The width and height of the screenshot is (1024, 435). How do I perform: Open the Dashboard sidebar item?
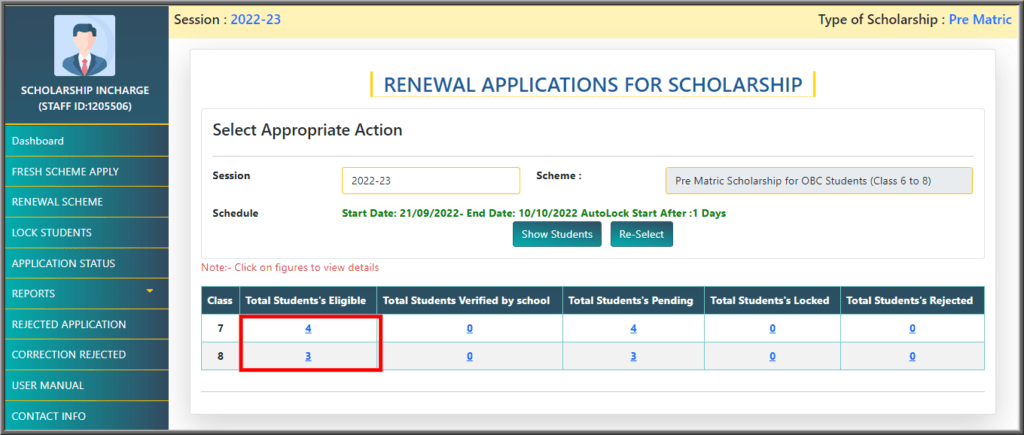coord(87,141)
